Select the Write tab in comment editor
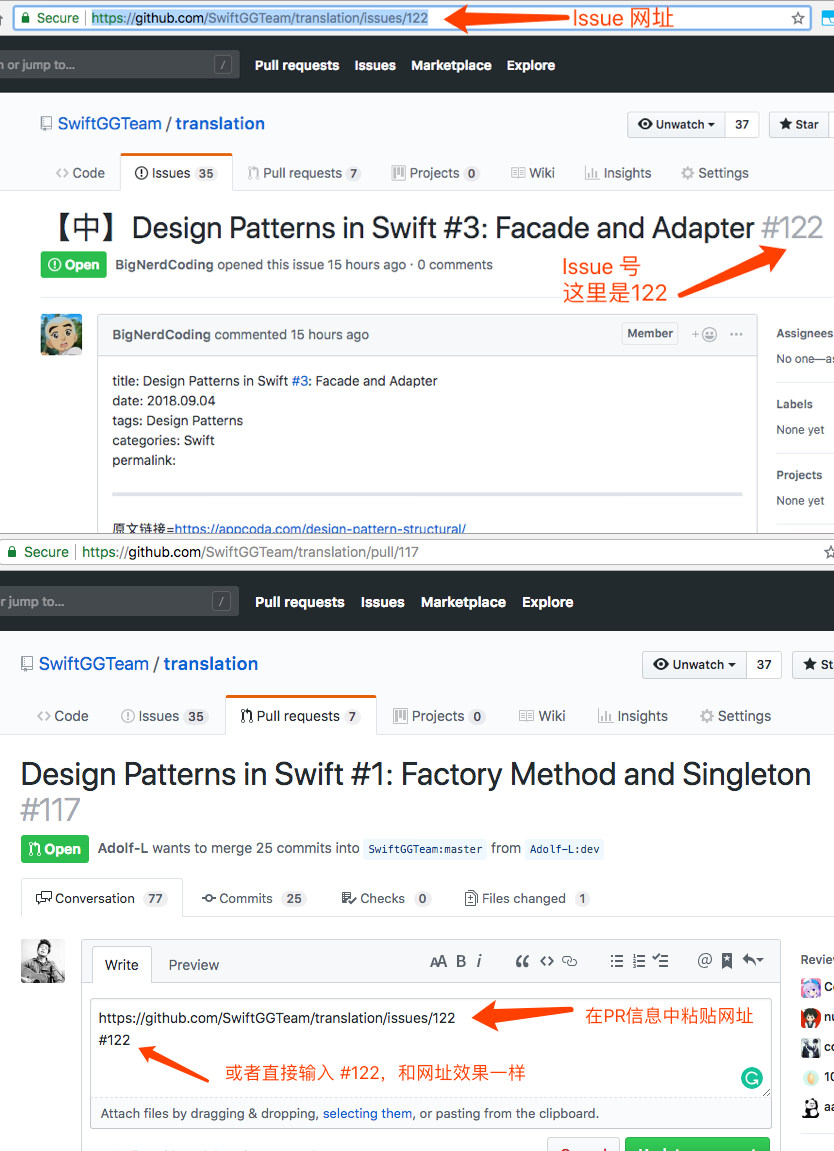The height and width of the screenshot is (1151, 834). tap(122, 965)
